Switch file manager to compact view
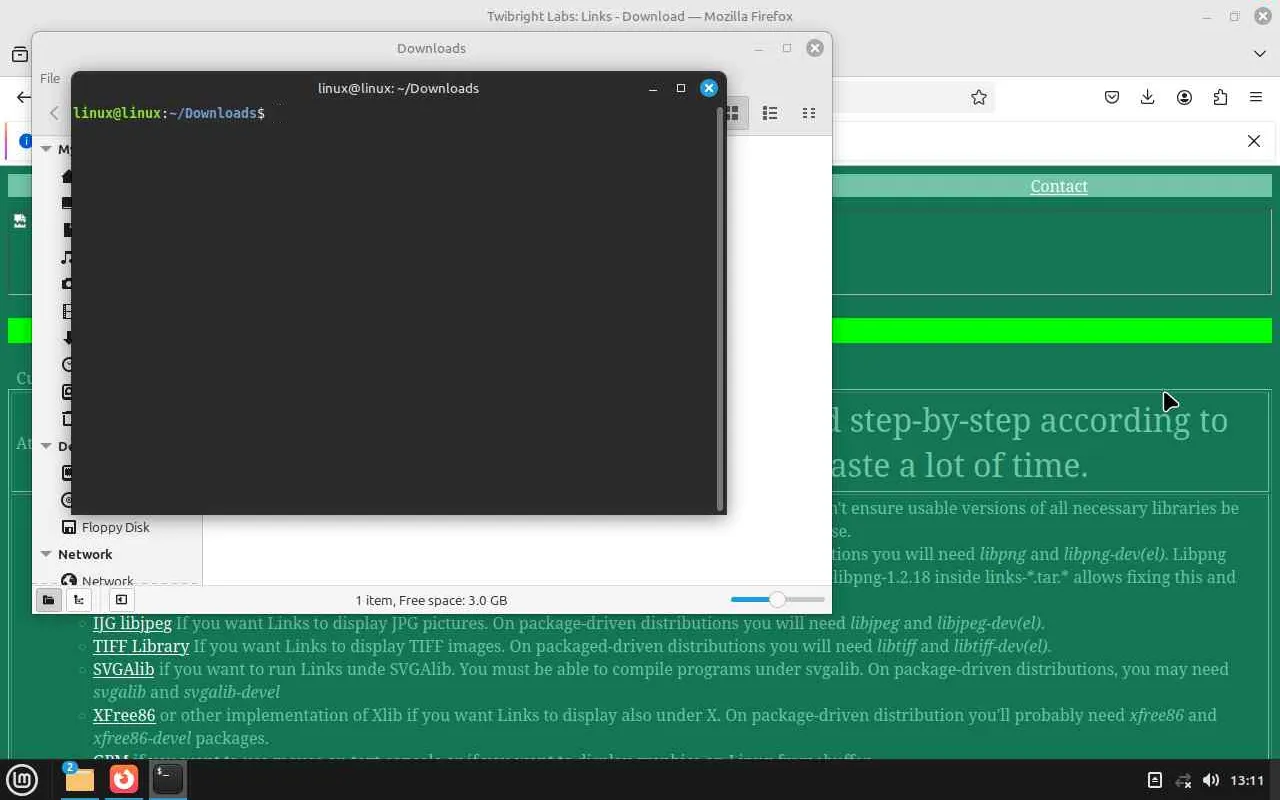1280x800 pixels. pyautogui.click(x=809, y=113)
